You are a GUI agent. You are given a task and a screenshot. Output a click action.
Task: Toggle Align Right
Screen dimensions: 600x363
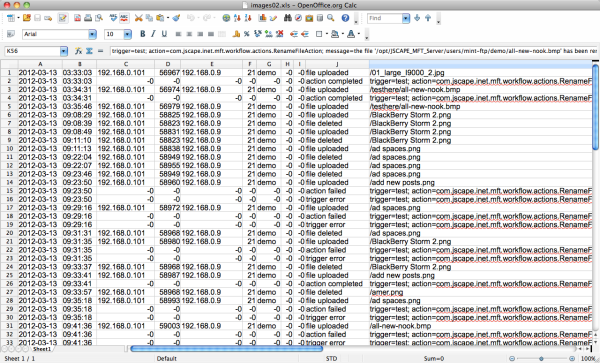click(x=200, y=34)
